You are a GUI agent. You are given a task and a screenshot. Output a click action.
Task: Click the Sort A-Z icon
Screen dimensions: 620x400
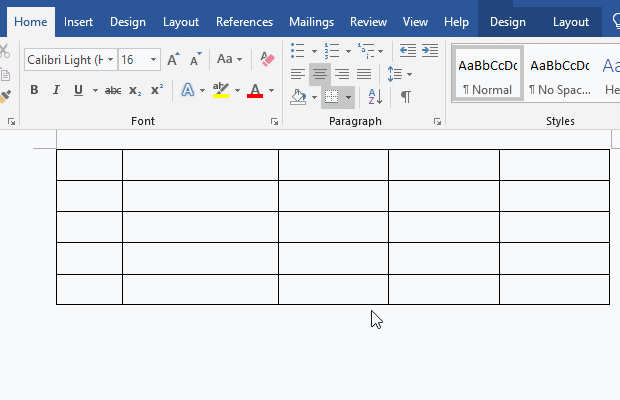[375, 97]
